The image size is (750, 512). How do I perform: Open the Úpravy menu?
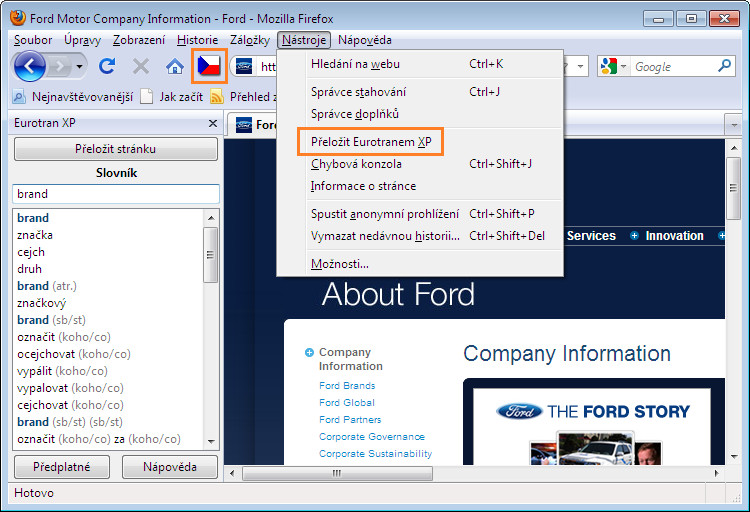tap(82, 40)
